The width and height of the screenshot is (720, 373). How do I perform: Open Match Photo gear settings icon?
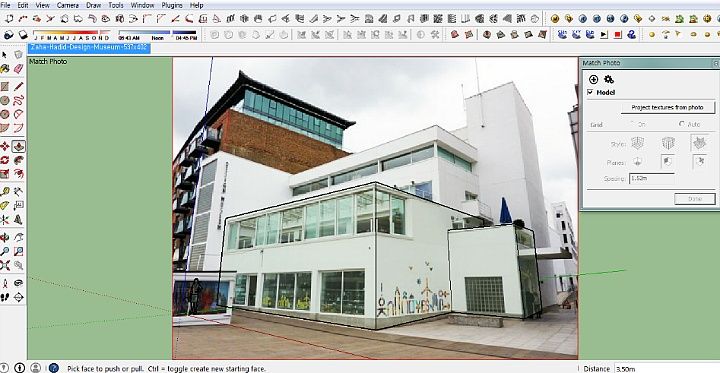click(x=609, y=79)
